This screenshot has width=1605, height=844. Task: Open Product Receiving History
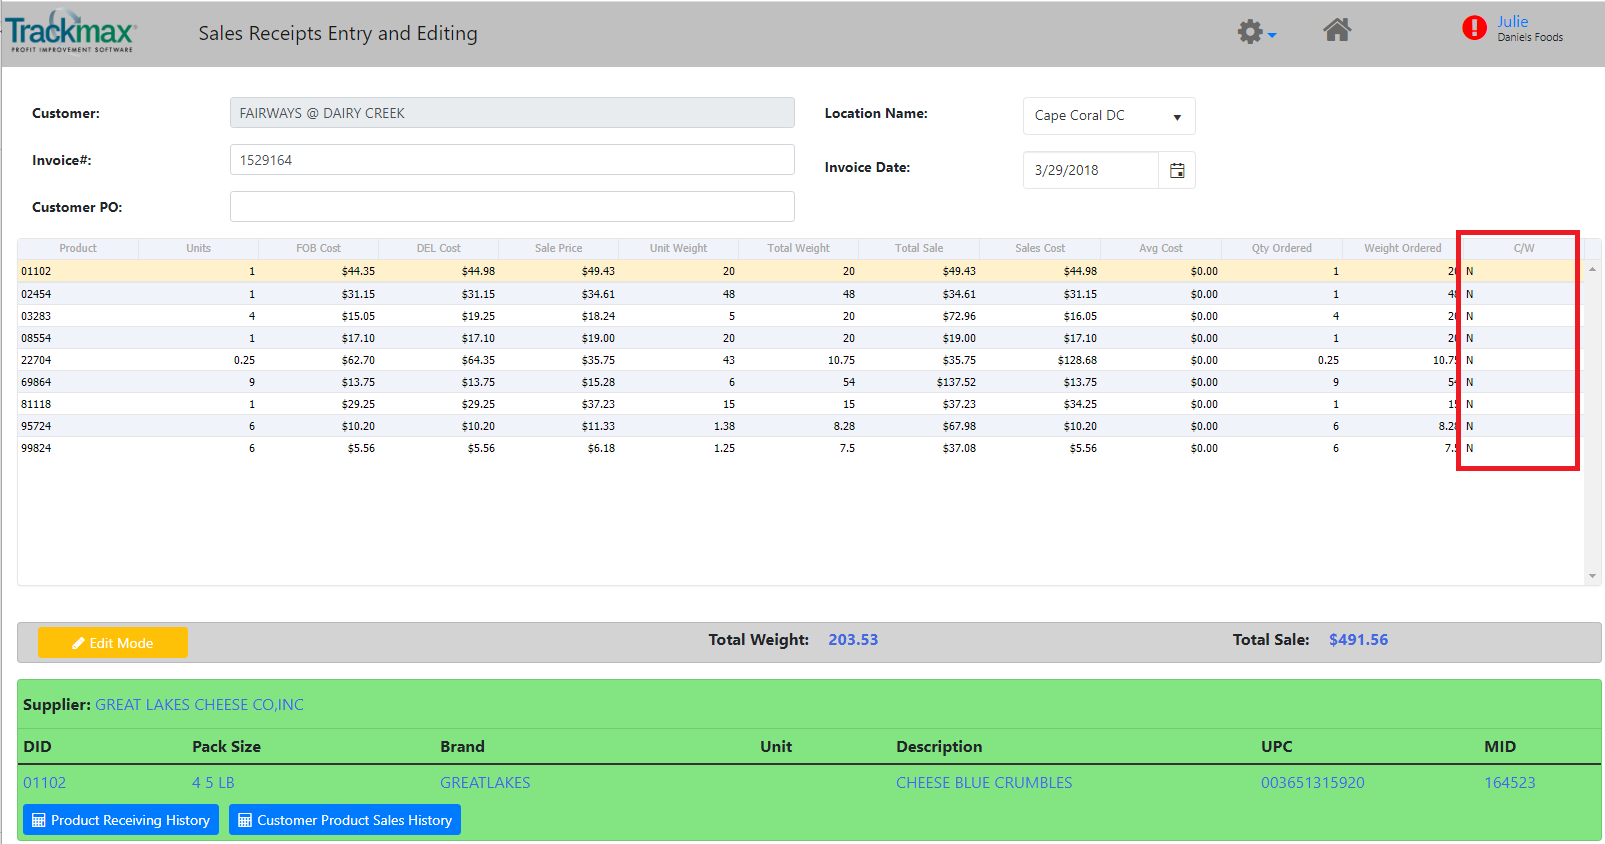pos(121,820)
